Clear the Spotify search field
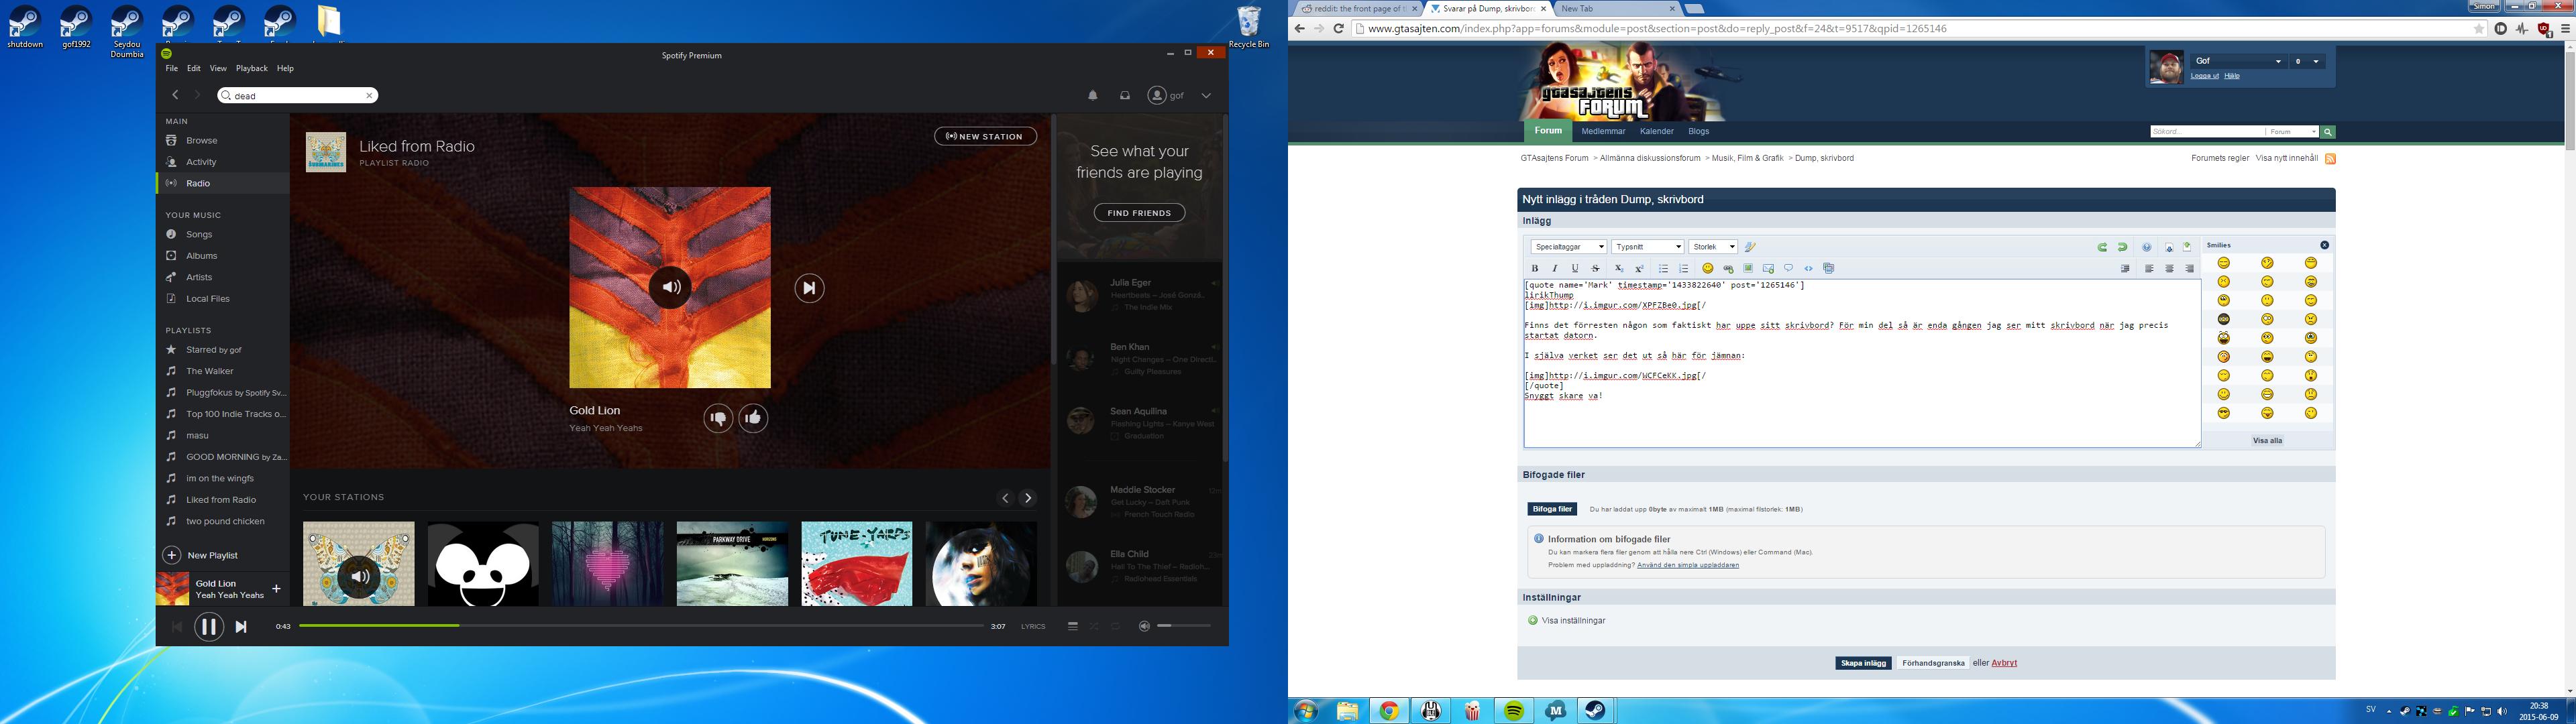 (369, 96)
